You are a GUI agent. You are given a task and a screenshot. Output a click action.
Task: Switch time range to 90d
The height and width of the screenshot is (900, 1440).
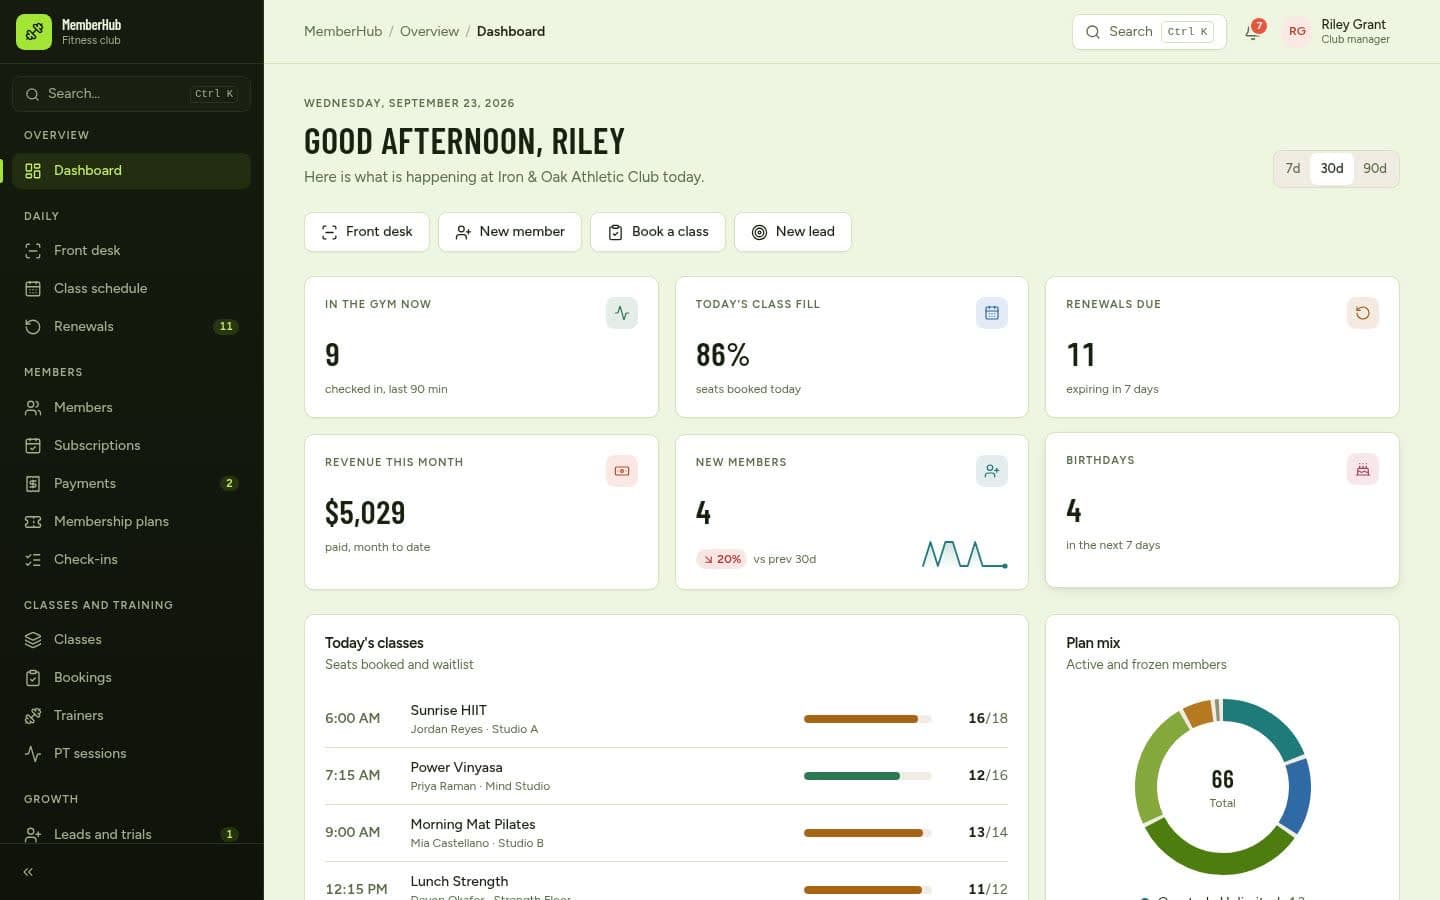tap(1375, 168)
